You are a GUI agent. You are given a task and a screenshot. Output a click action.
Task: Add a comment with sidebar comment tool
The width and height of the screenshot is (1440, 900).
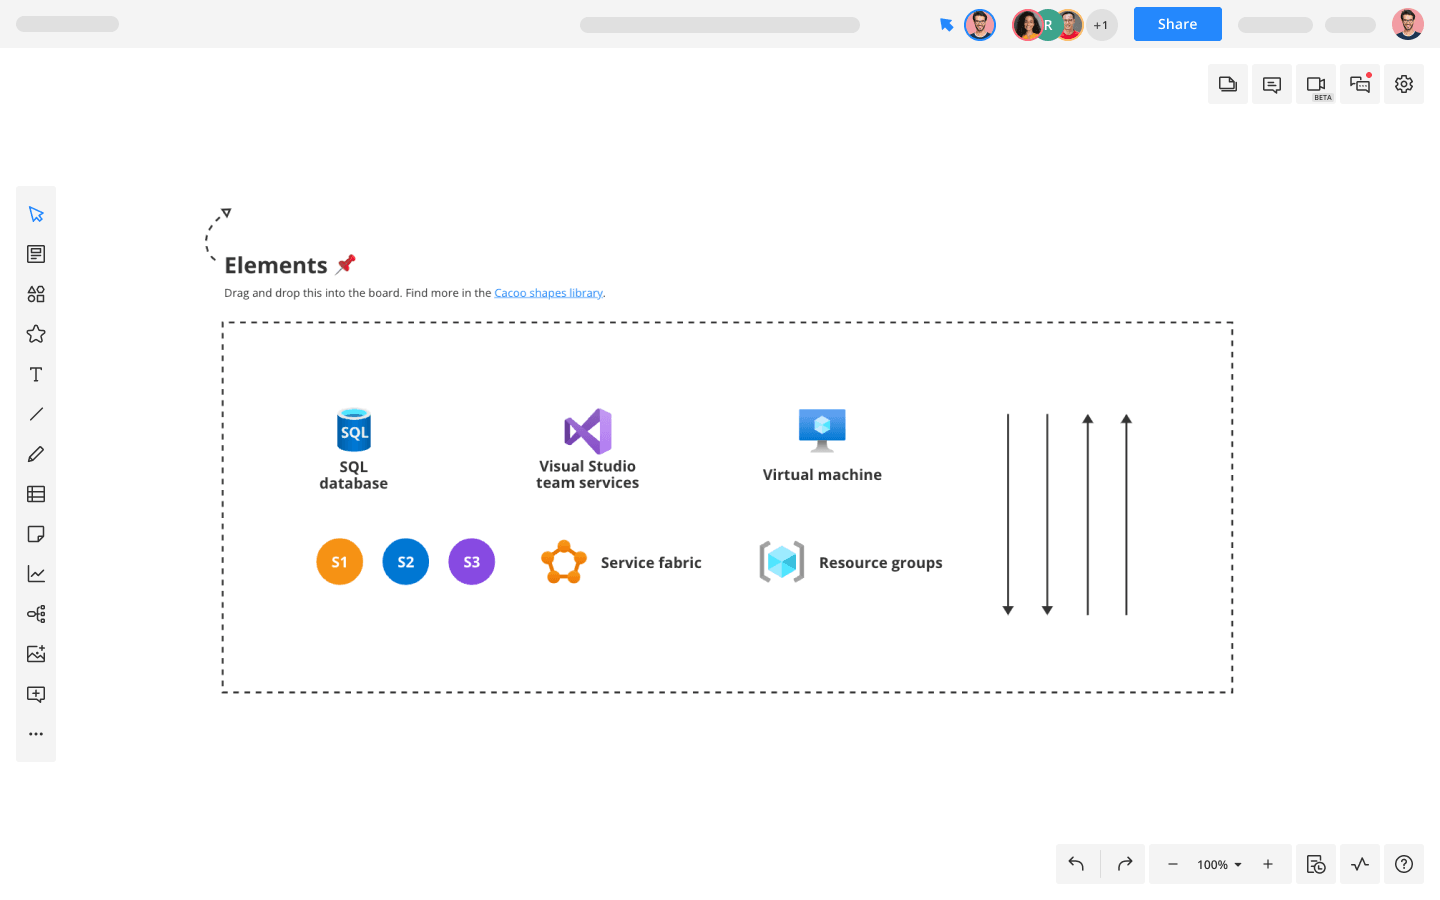[36, 694]
